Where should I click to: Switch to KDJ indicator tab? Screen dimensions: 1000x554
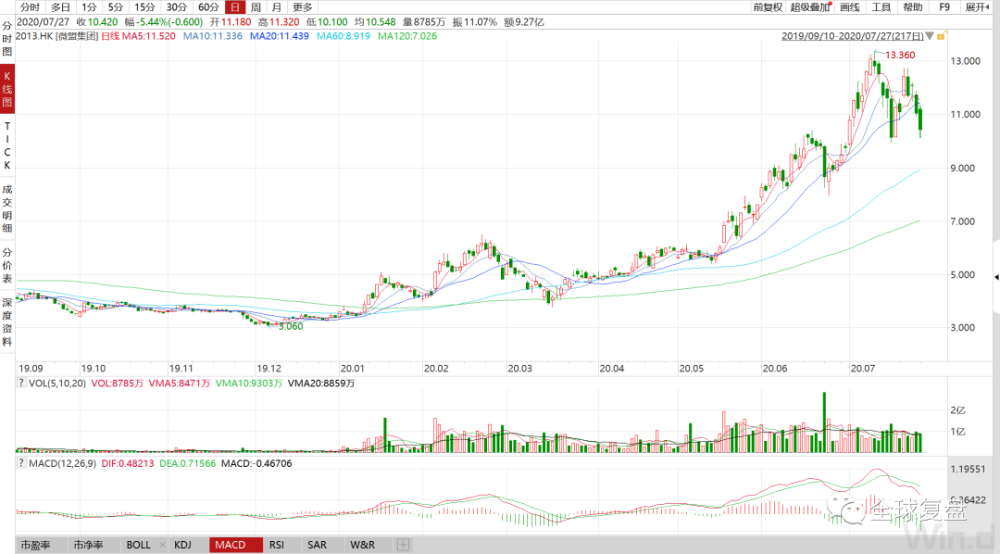click(x=182, y=545)
